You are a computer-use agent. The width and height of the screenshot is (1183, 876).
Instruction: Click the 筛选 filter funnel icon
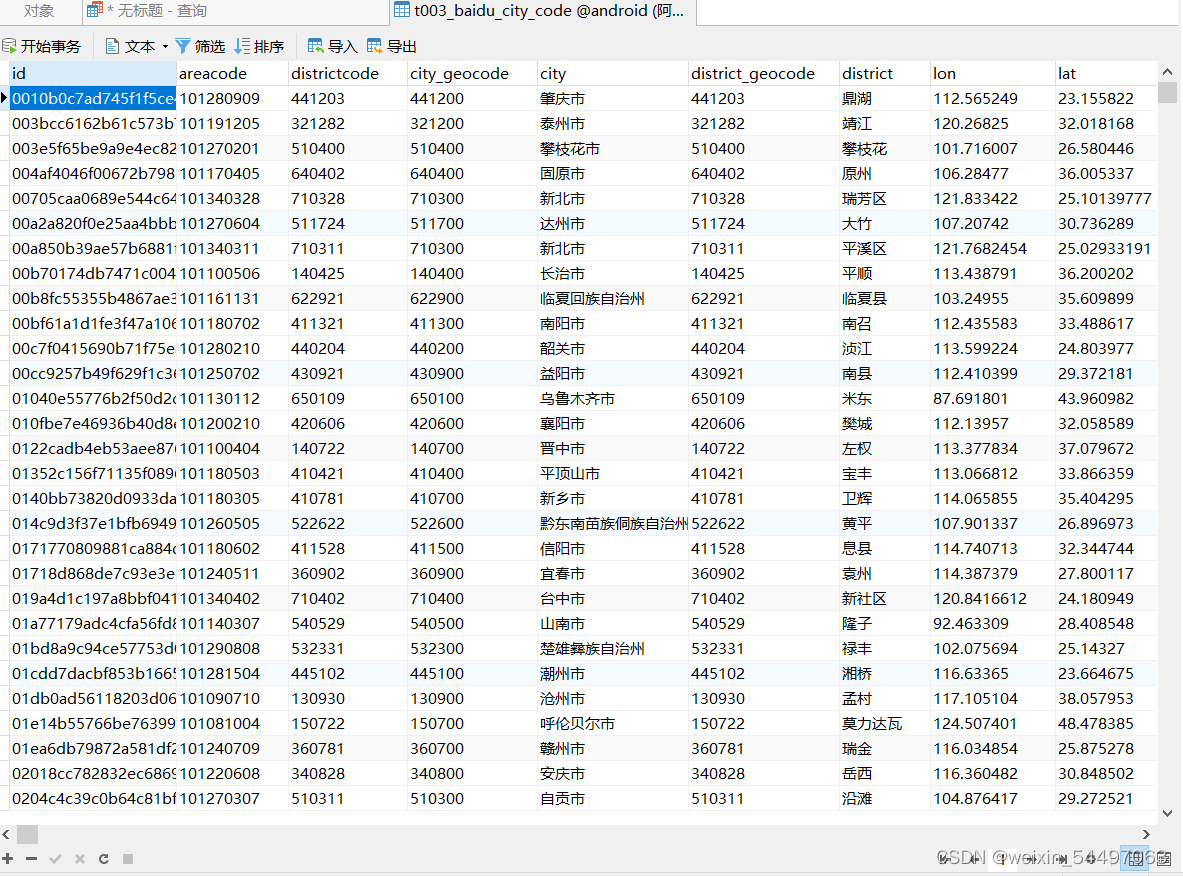183,47
